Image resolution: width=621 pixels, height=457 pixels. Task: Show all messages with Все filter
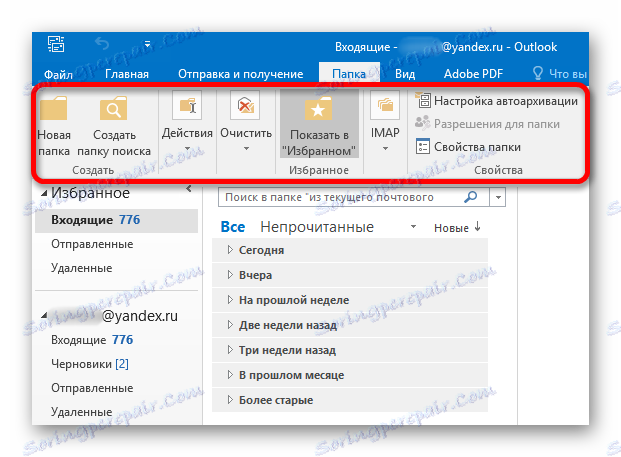pos(233,227)
